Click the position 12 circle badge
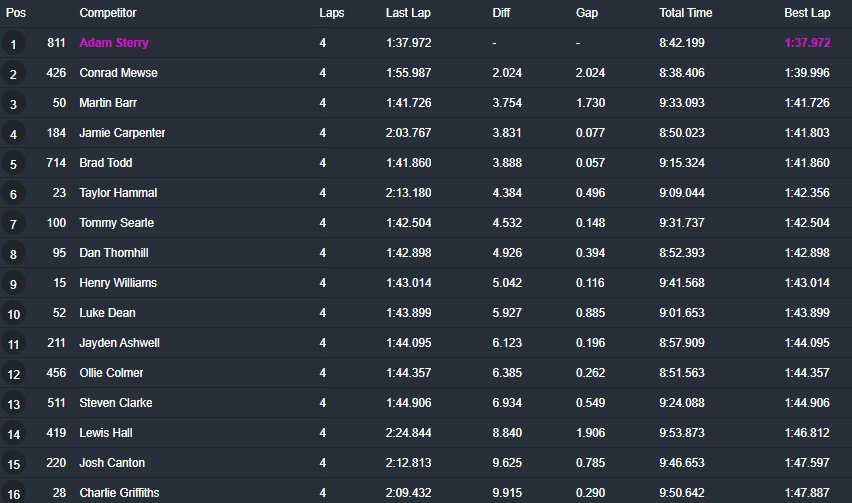Screen dimensions: 852x503 (x=13, y=374)
